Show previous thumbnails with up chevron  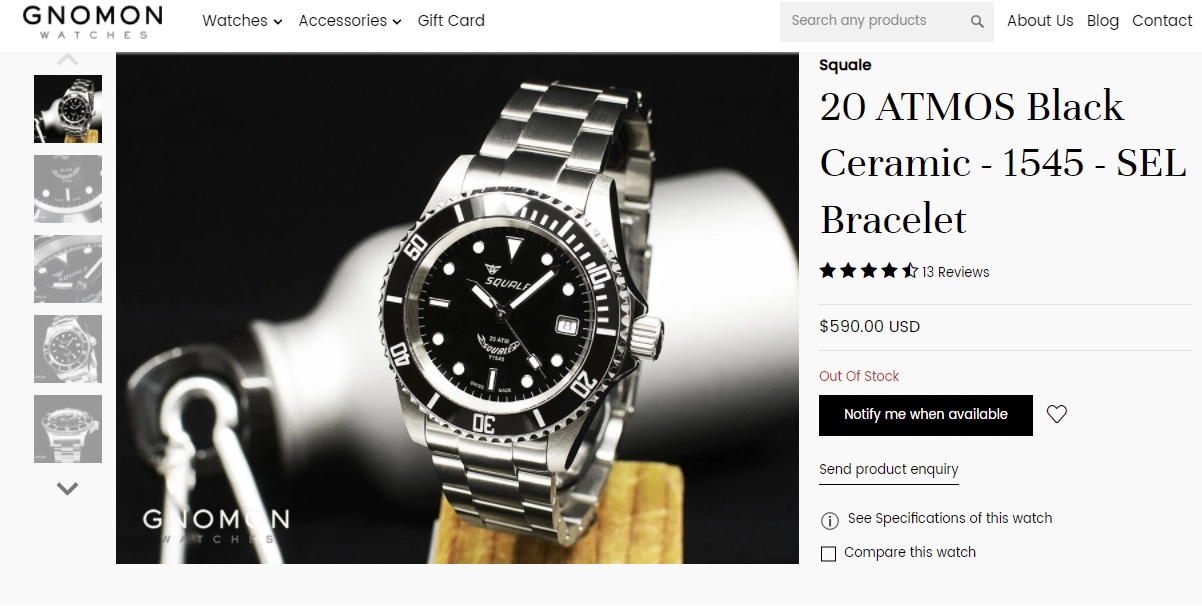67,60
